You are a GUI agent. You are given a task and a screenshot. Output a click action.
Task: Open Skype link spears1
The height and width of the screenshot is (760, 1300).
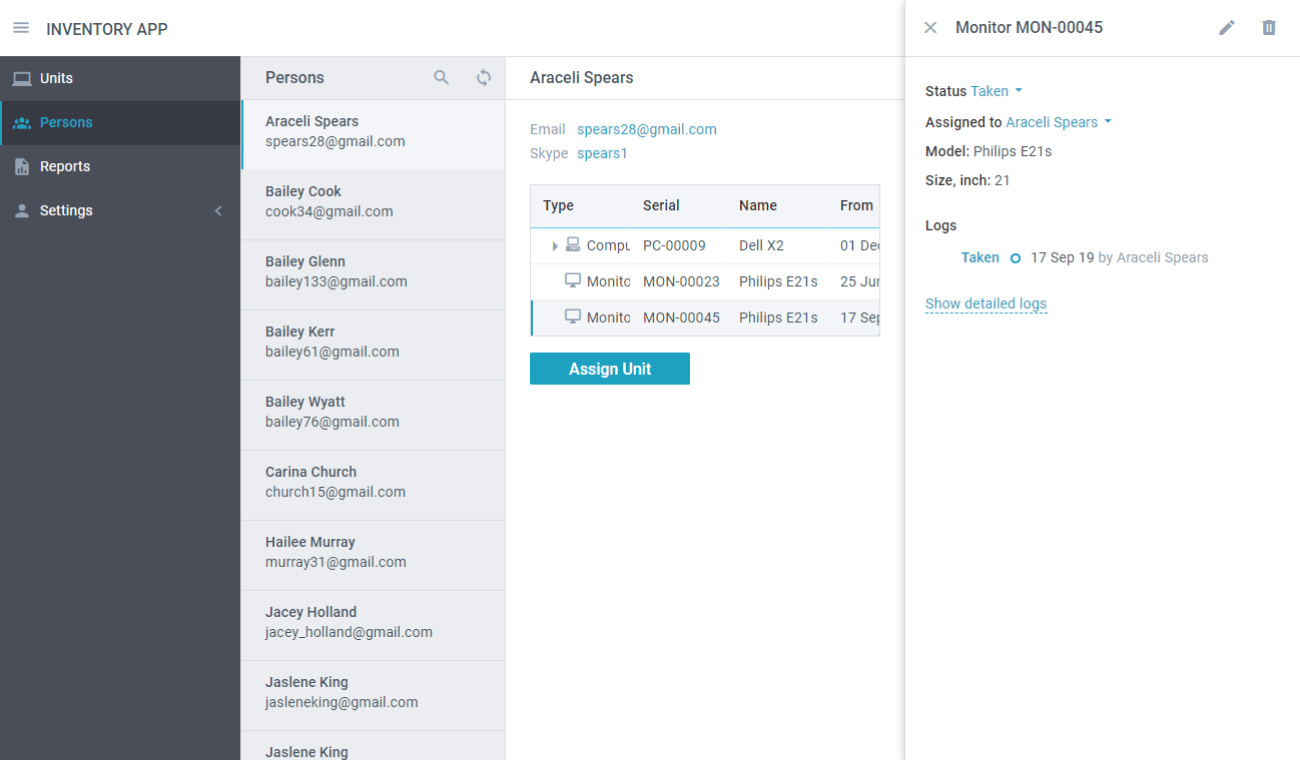pos(602,153)
